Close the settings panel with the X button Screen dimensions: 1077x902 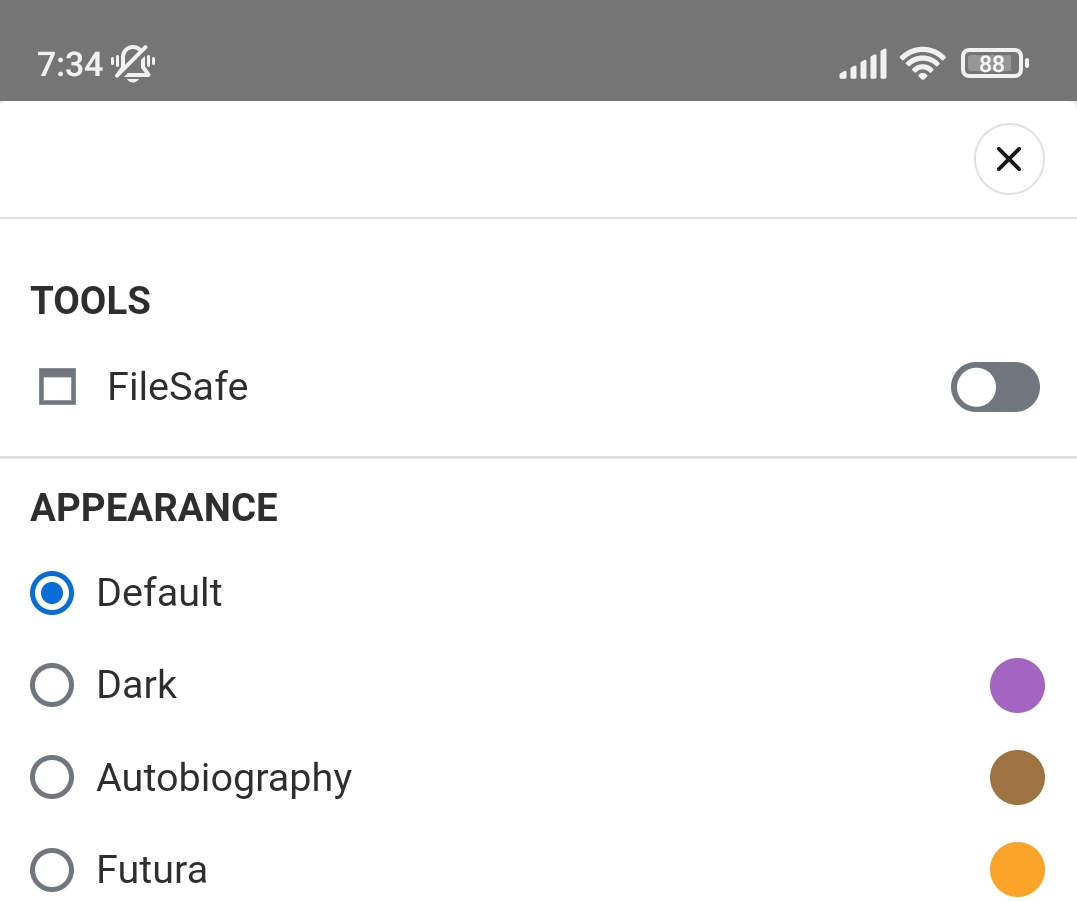pos(1009,159)
